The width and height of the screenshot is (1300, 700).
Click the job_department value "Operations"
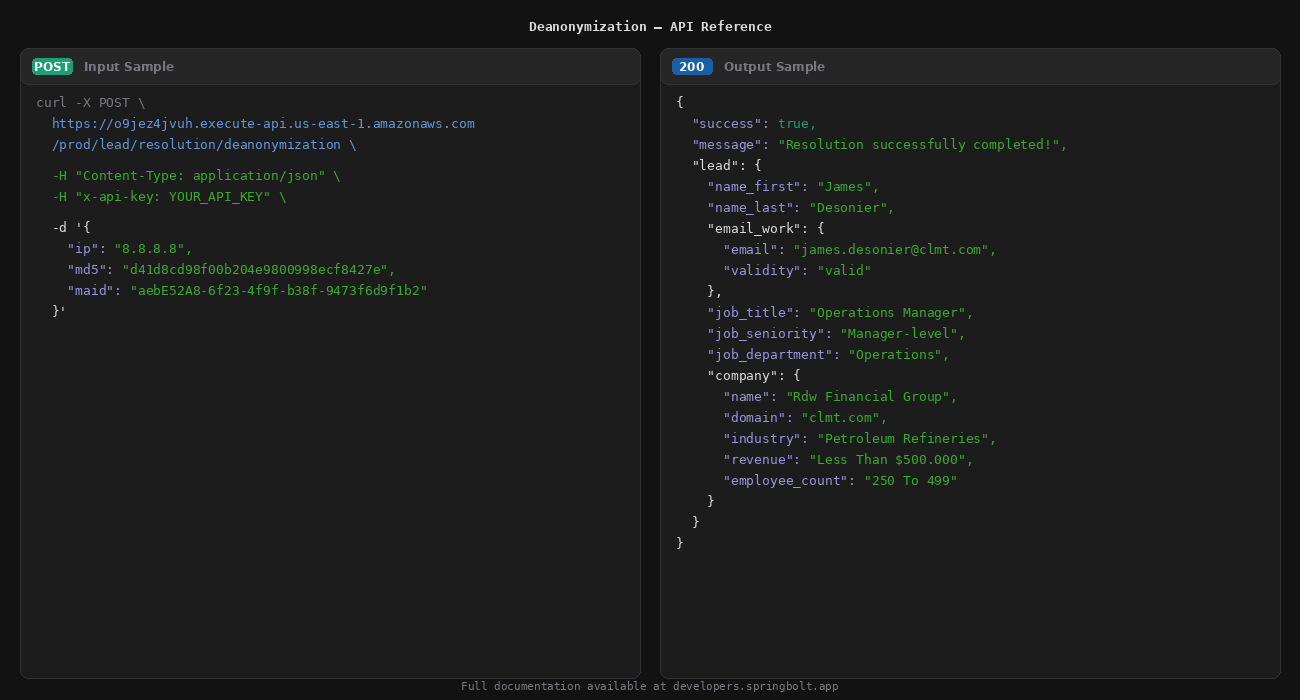pyautogui.click(x=899, y=355)
